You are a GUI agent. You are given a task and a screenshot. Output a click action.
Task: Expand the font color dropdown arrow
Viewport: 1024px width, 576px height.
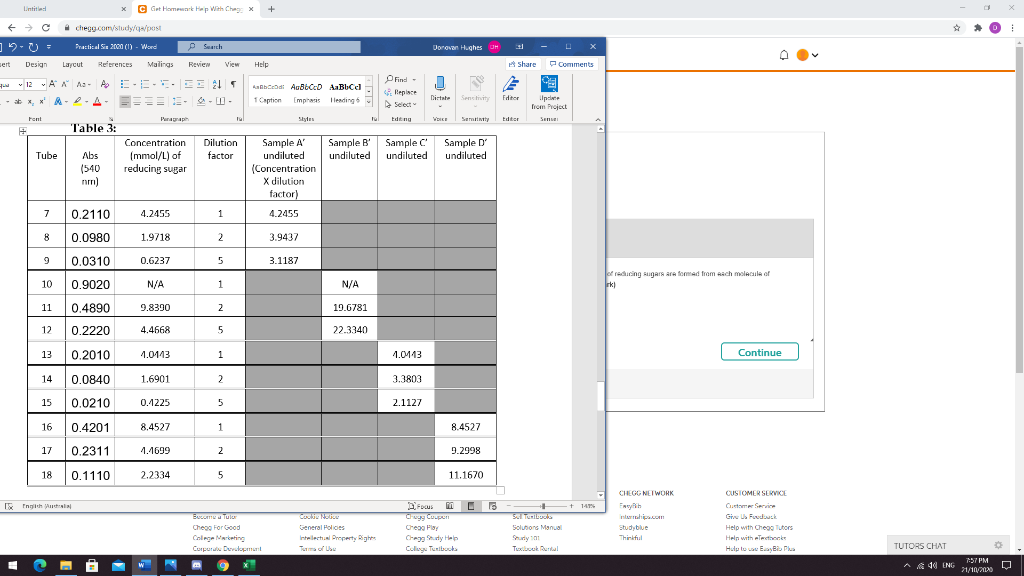104,101
